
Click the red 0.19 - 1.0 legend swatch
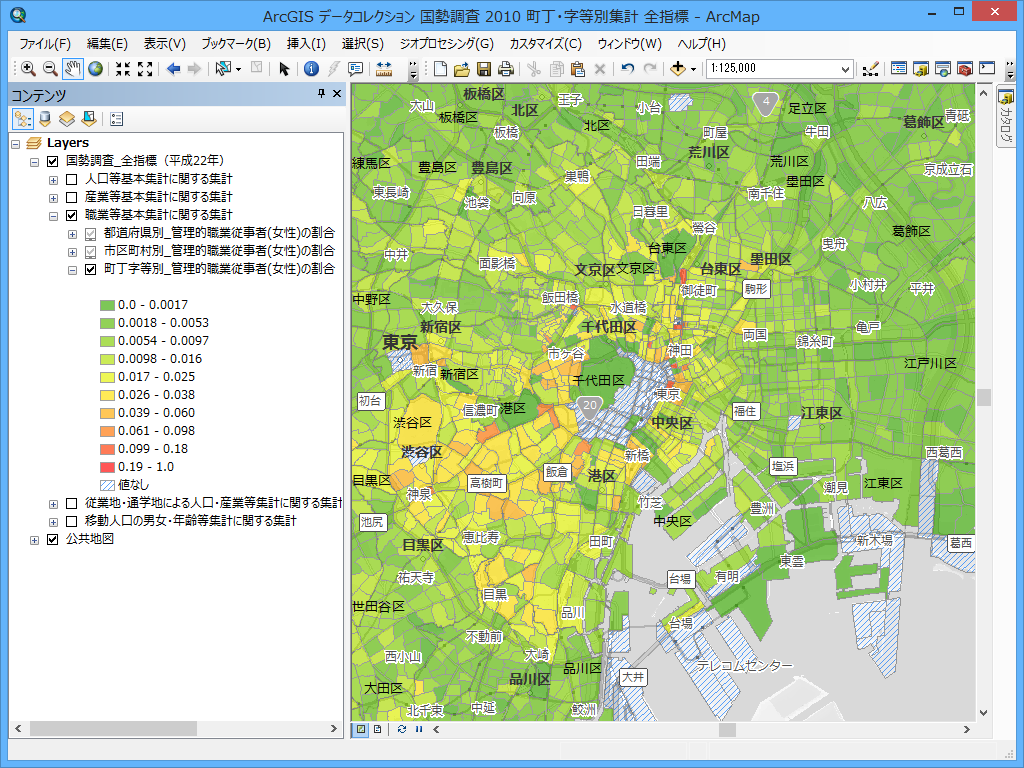[x=106, y=467]
